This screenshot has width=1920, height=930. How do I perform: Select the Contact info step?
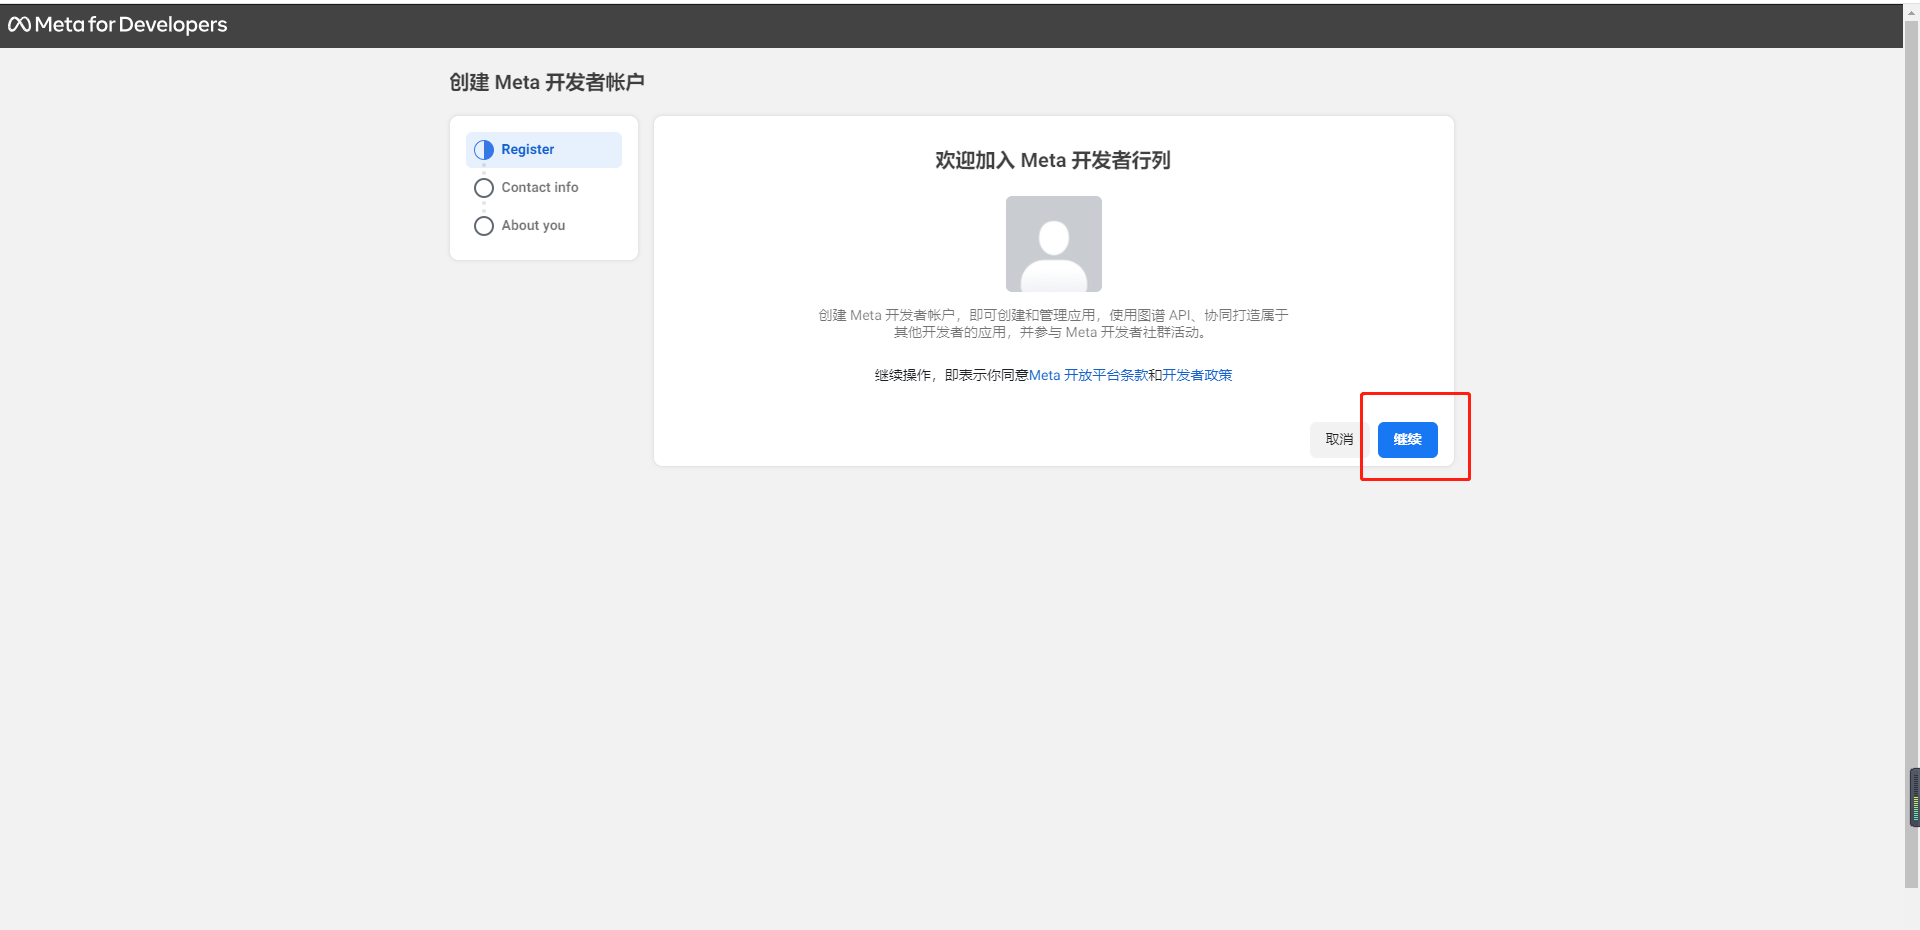543,188
